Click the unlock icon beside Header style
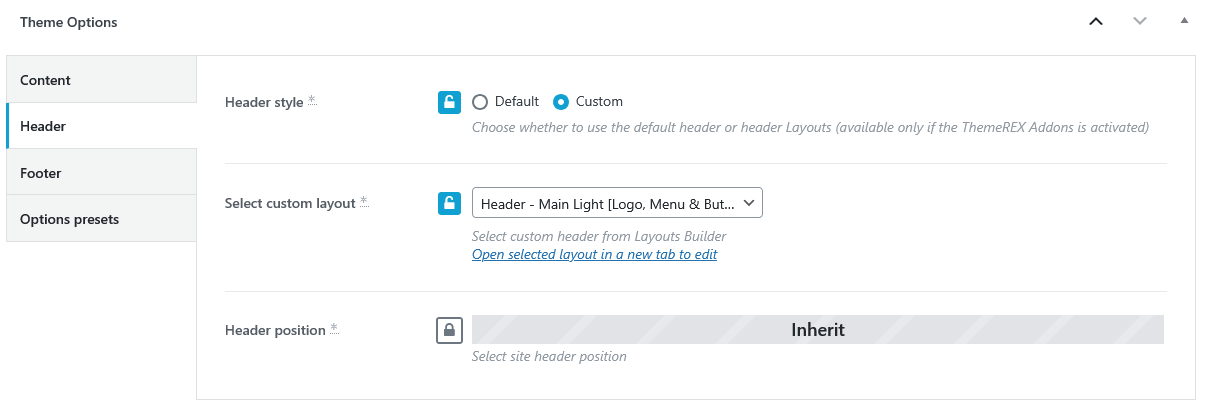This screenshot has height=408, width=1205. coord(449,102)
